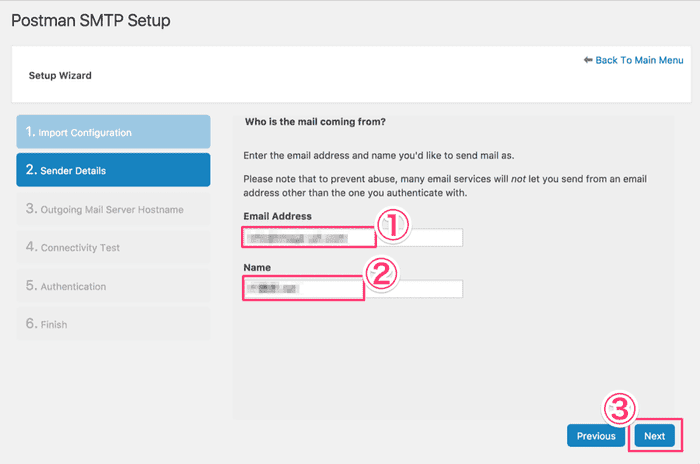Click the Next button
This screenshot has height=464, width=700.
click(654, 435)
